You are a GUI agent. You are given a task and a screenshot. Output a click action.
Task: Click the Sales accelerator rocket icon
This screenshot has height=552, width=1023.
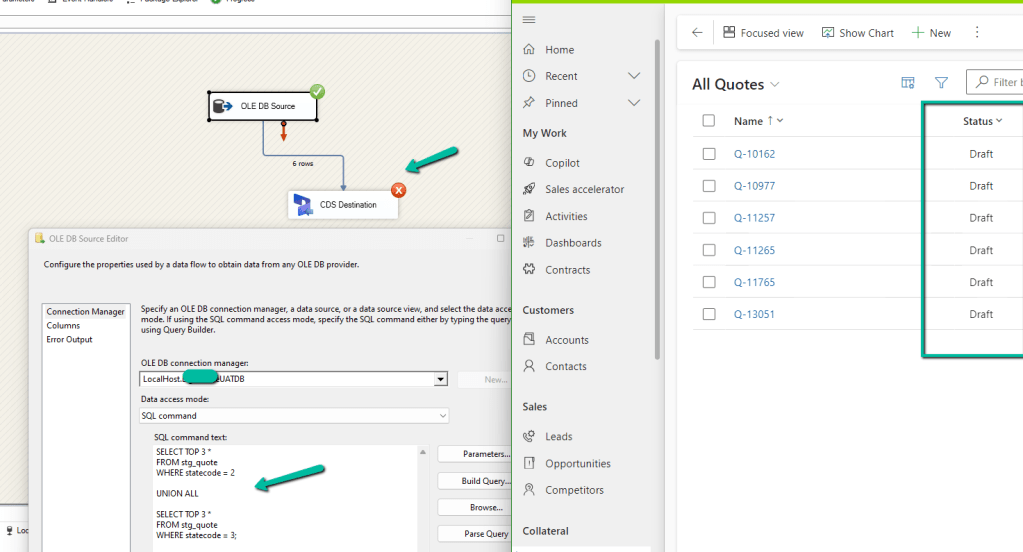tap(529, 189)
